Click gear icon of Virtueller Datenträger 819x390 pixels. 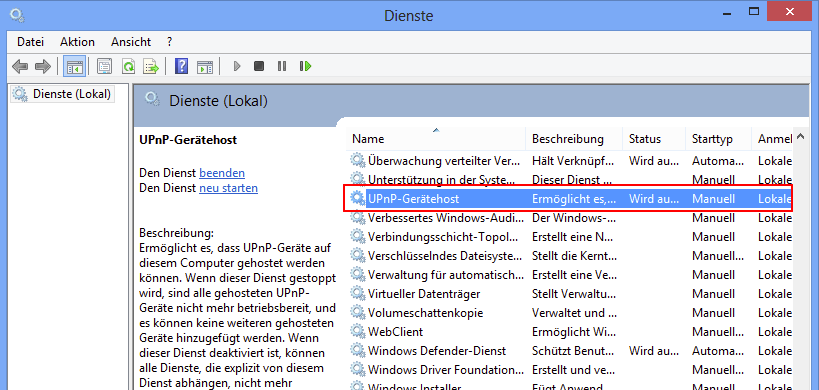tap(358, 293)
